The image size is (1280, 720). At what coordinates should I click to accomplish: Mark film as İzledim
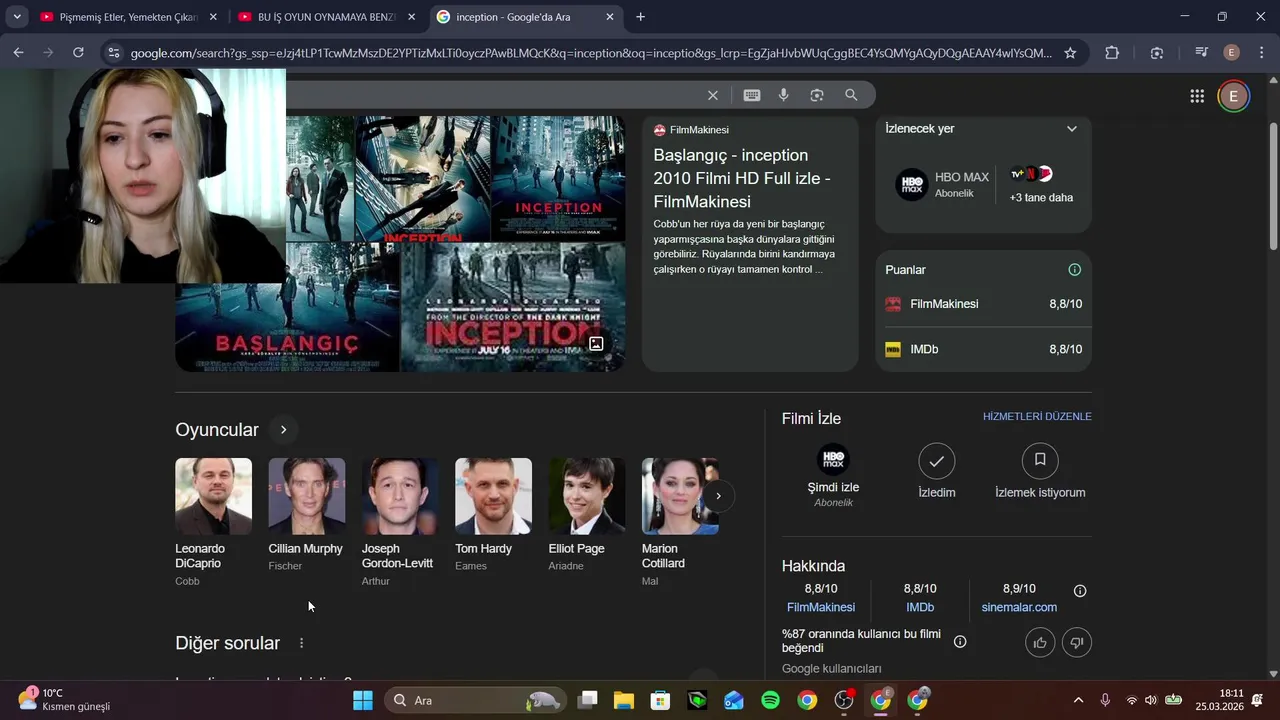[x=937, y=471]
